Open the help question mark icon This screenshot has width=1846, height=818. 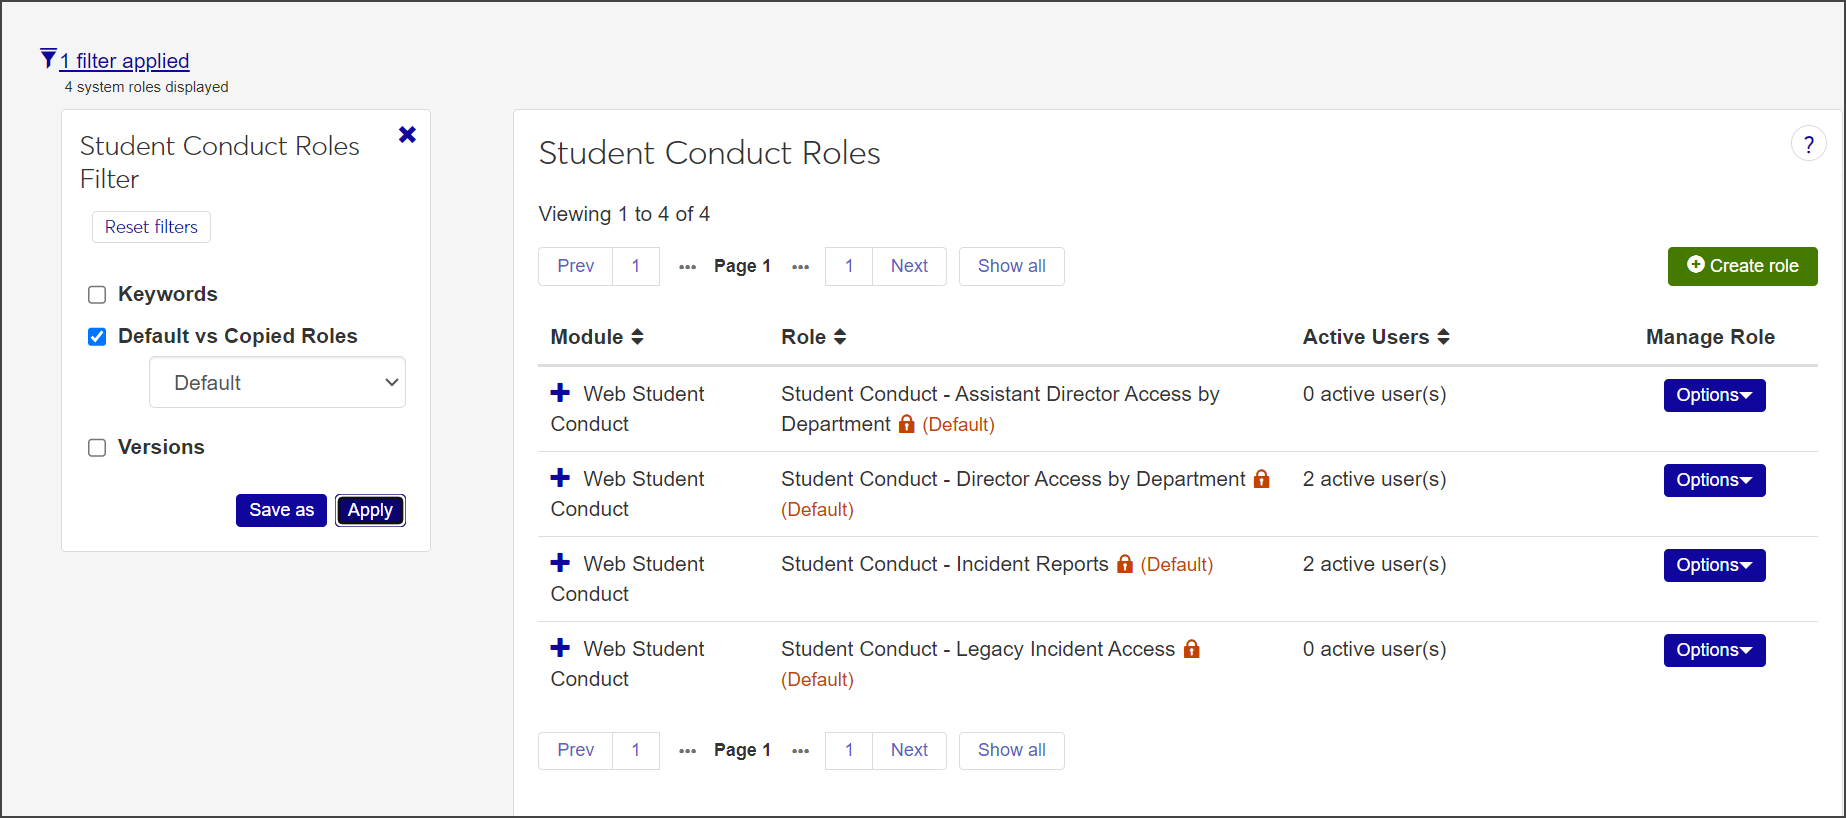point(1808,144)
